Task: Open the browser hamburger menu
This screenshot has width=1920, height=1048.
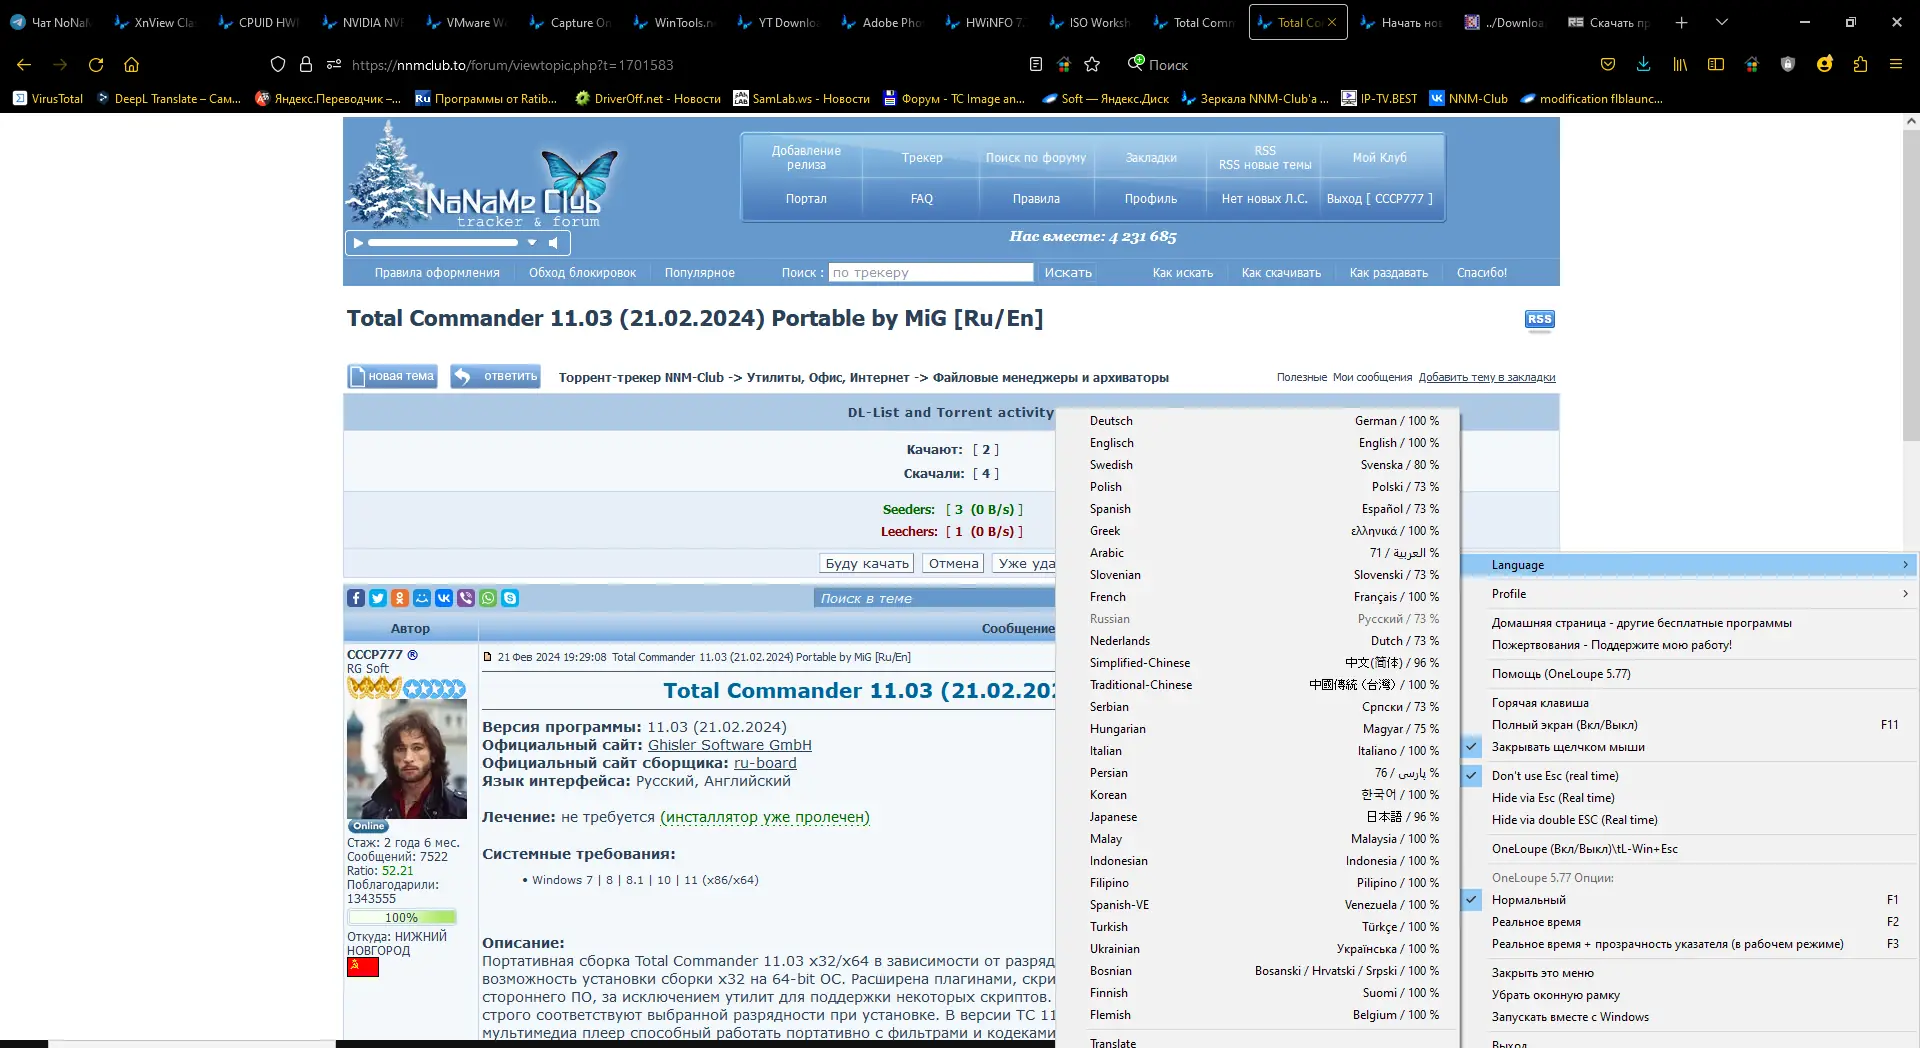Action: click(1896, 65)
